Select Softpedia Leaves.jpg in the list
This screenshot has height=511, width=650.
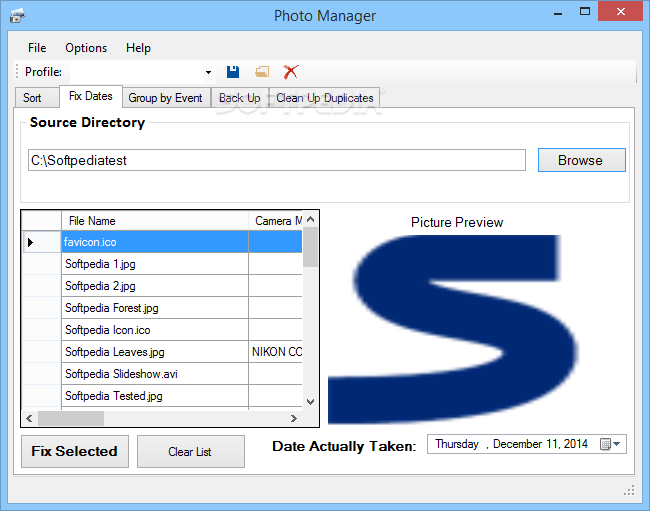(x=155, y=351)
